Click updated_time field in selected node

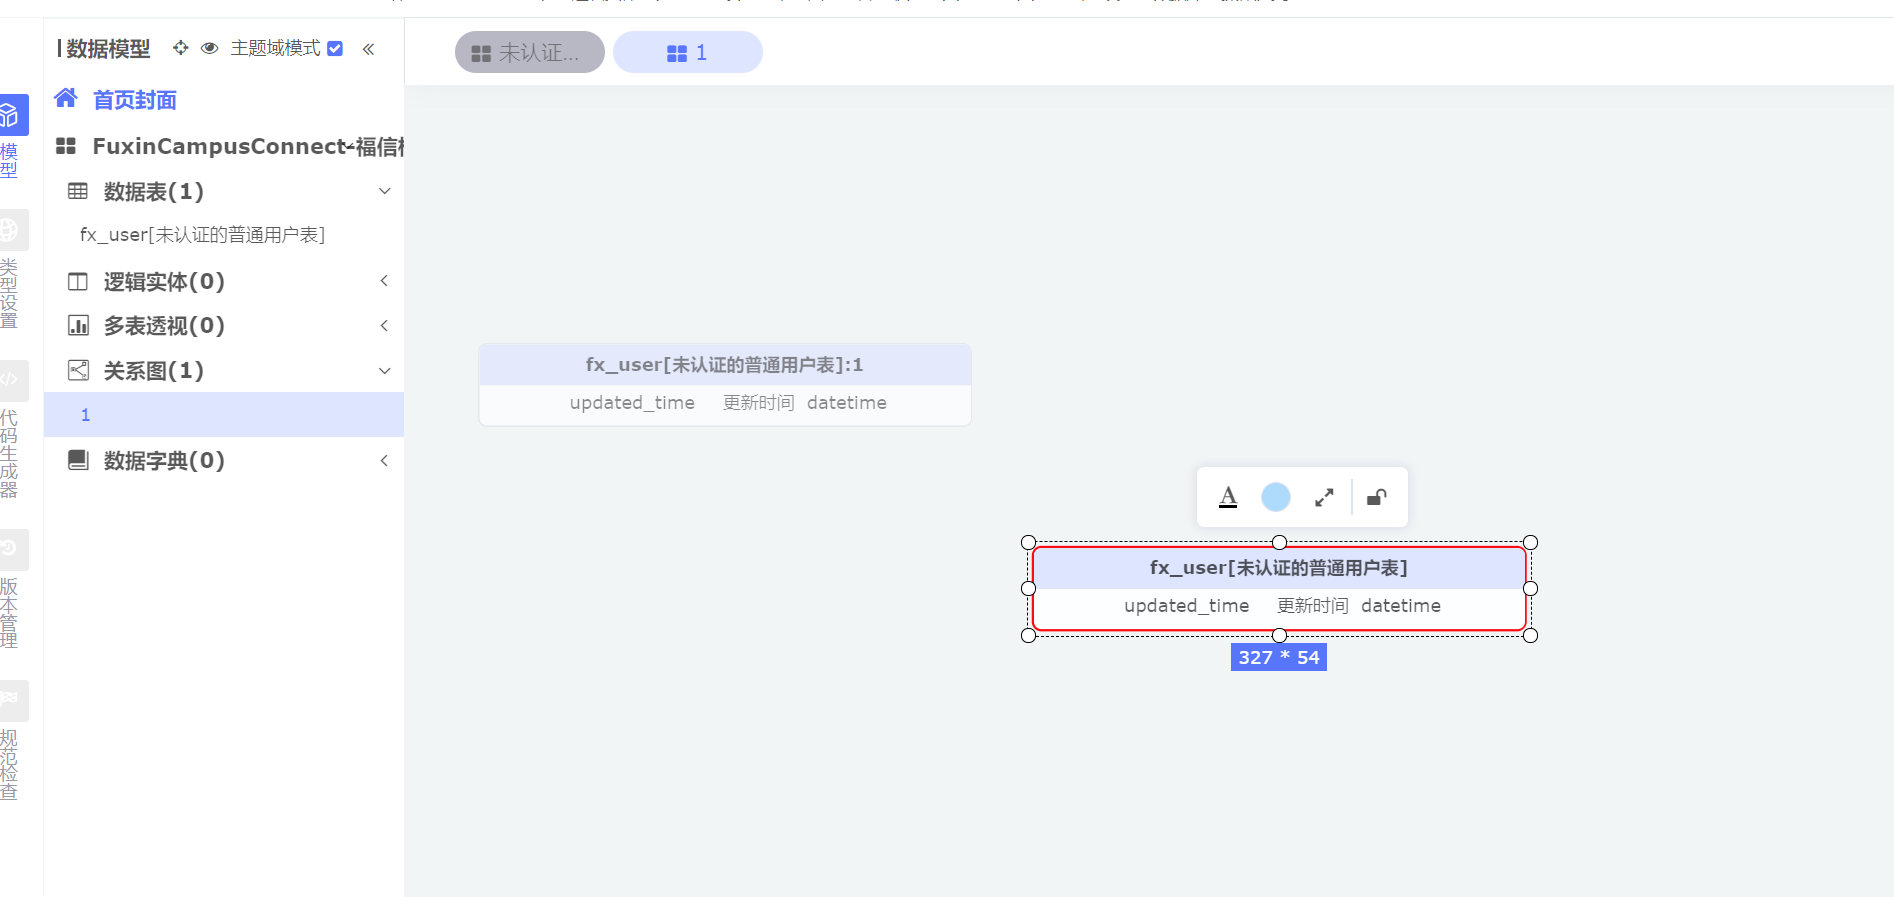pyautogui.click(x=1187, y=606)
